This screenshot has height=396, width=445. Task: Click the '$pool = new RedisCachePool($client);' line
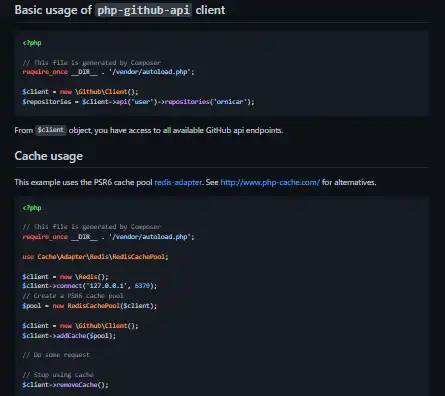(89, 306)
